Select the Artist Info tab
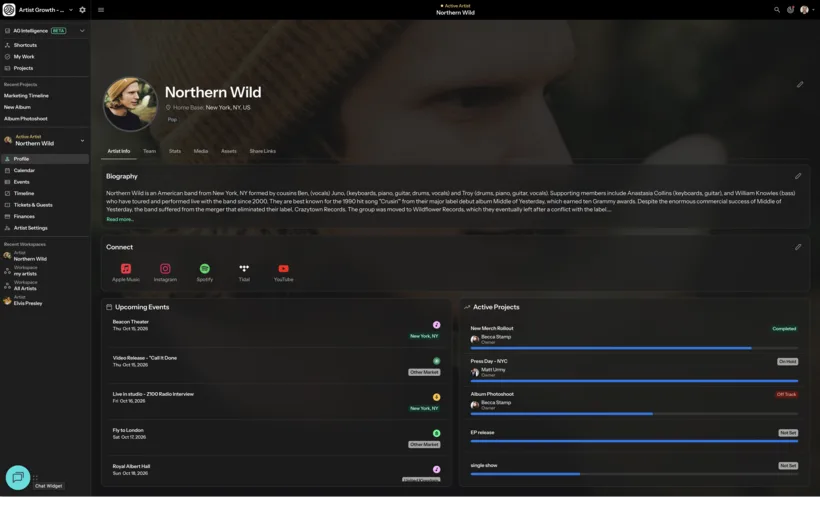This screenshot has width=820, height=513. coord(119,151)
